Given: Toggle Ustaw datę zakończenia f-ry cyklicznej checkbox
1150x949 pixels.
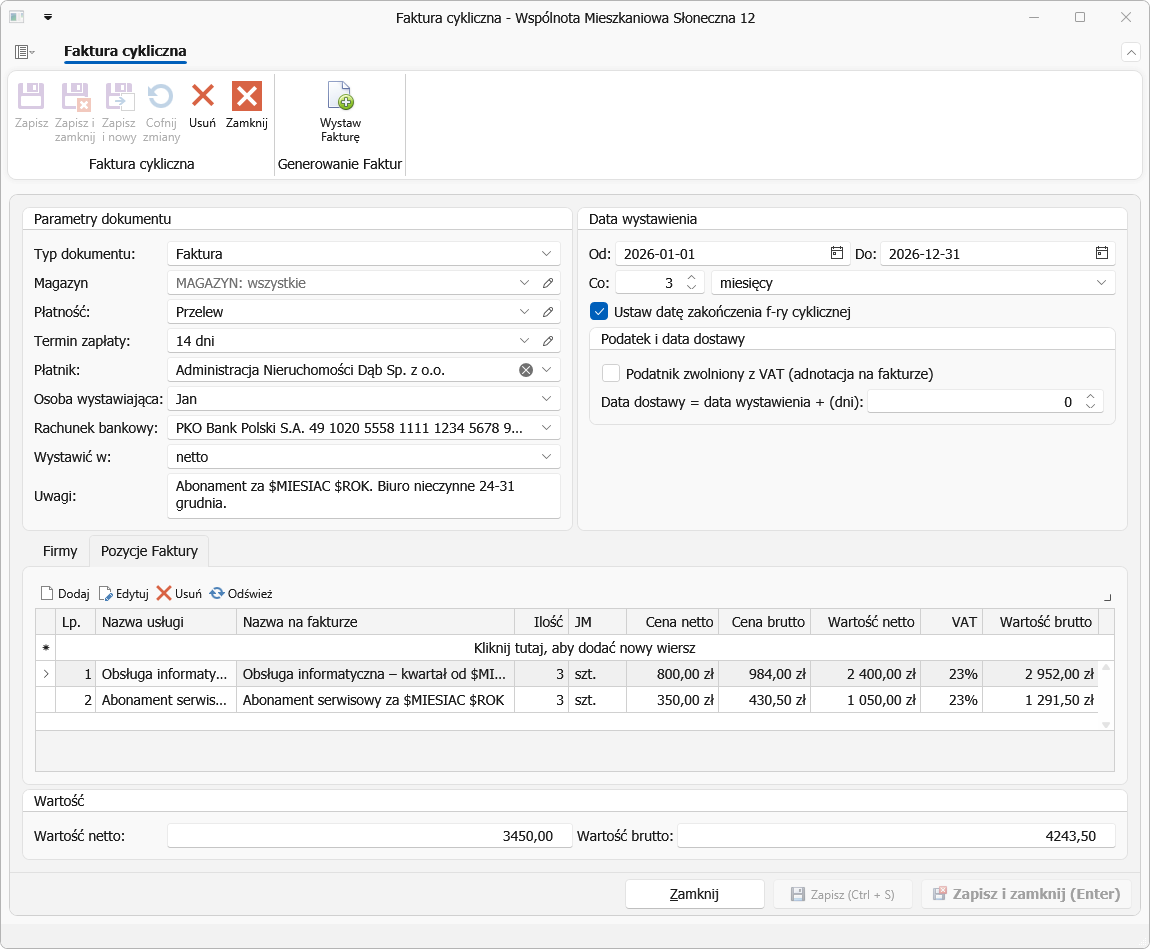Looking at the screenshot, I should (599, 312).
